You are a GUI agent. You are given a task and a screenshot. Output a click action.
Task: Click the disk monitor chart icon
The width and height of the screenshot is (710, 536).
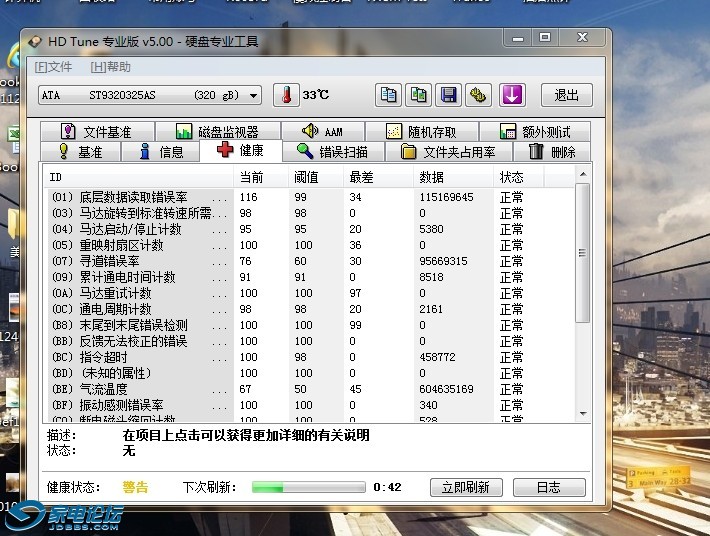(x=184, y=132)
